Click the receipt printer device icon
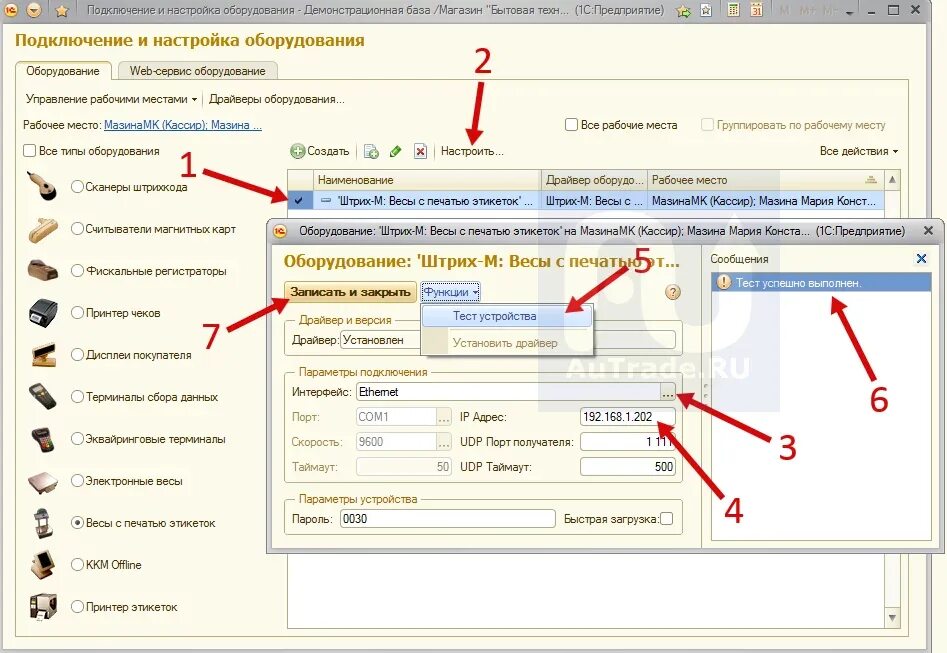 pos(43,313)
